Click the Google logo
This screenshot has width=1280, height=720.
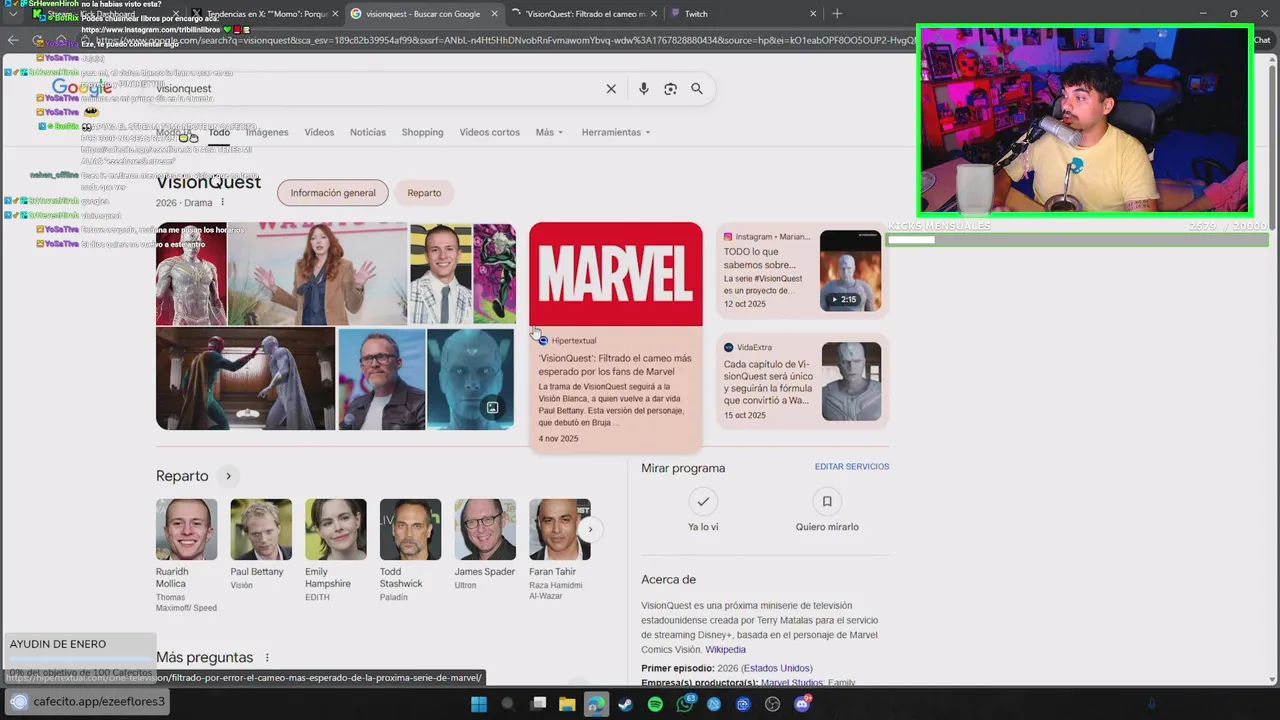point(82,88)
